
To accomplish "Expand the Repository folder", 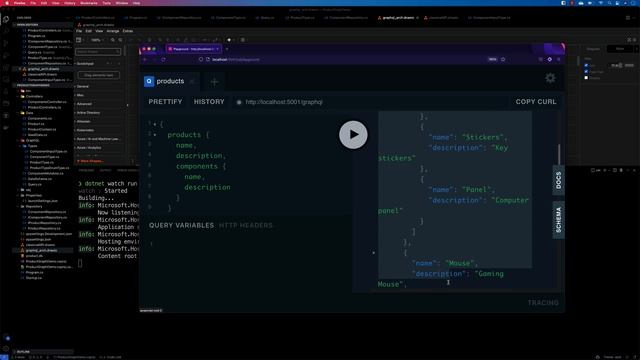I will point(34,207).
